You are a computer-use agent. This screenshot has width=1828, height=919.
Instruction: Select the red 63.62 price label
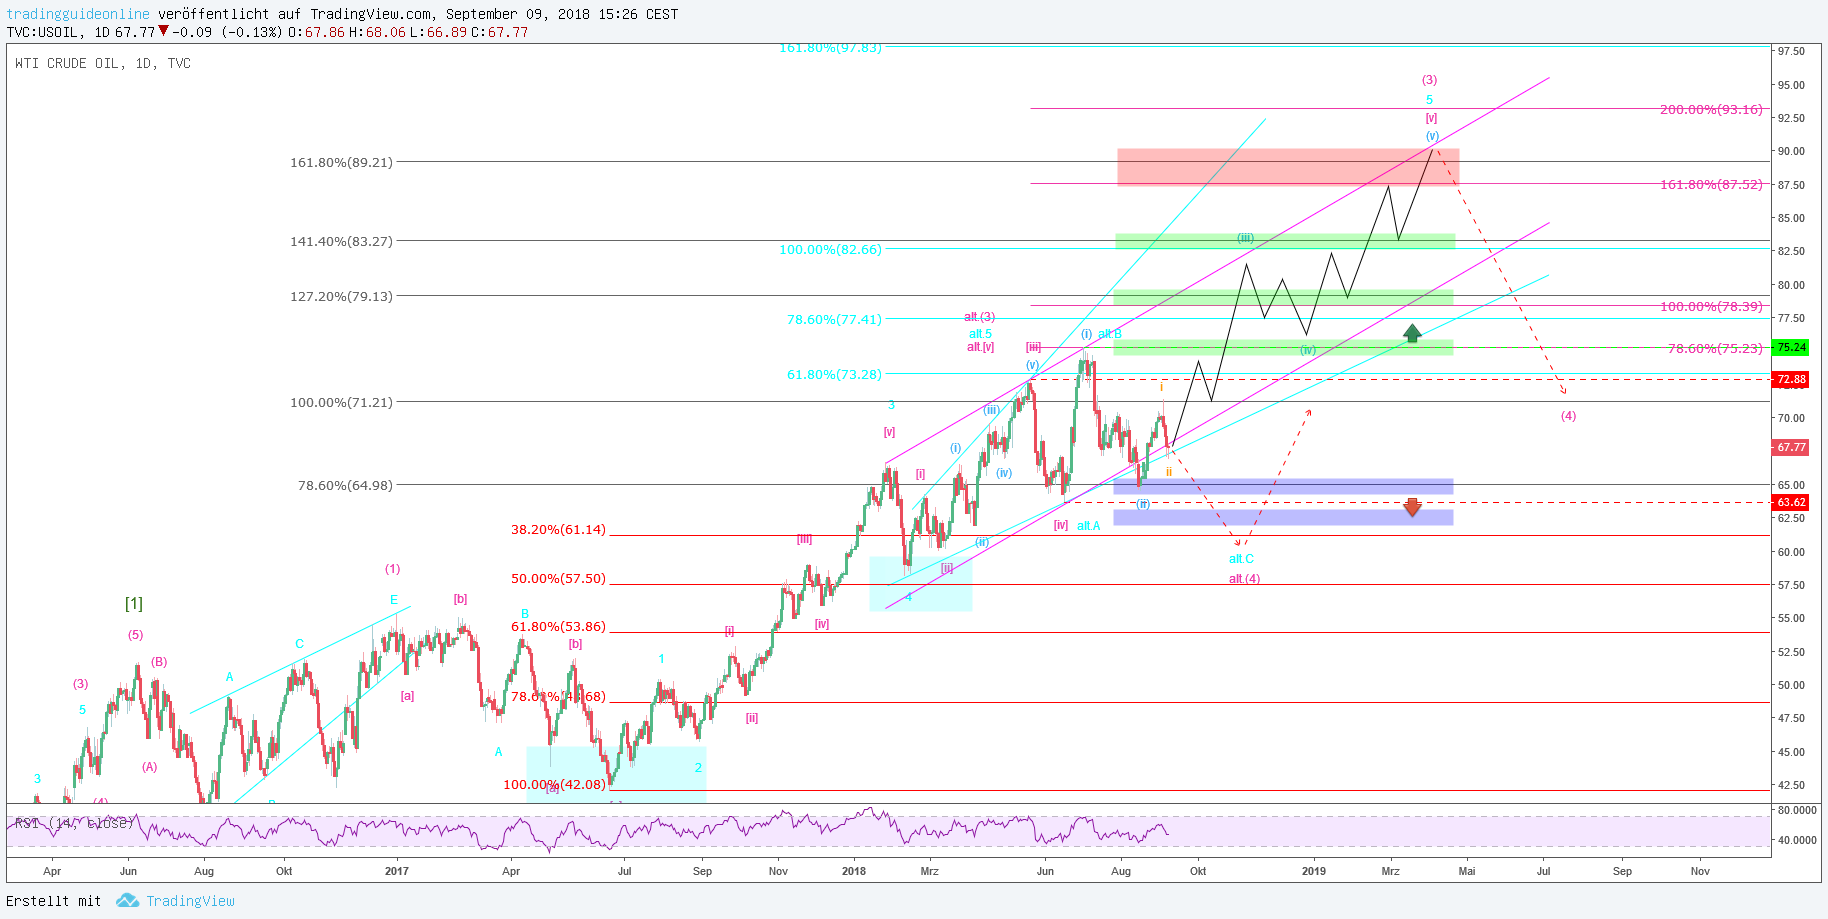tap(1791, 502)
